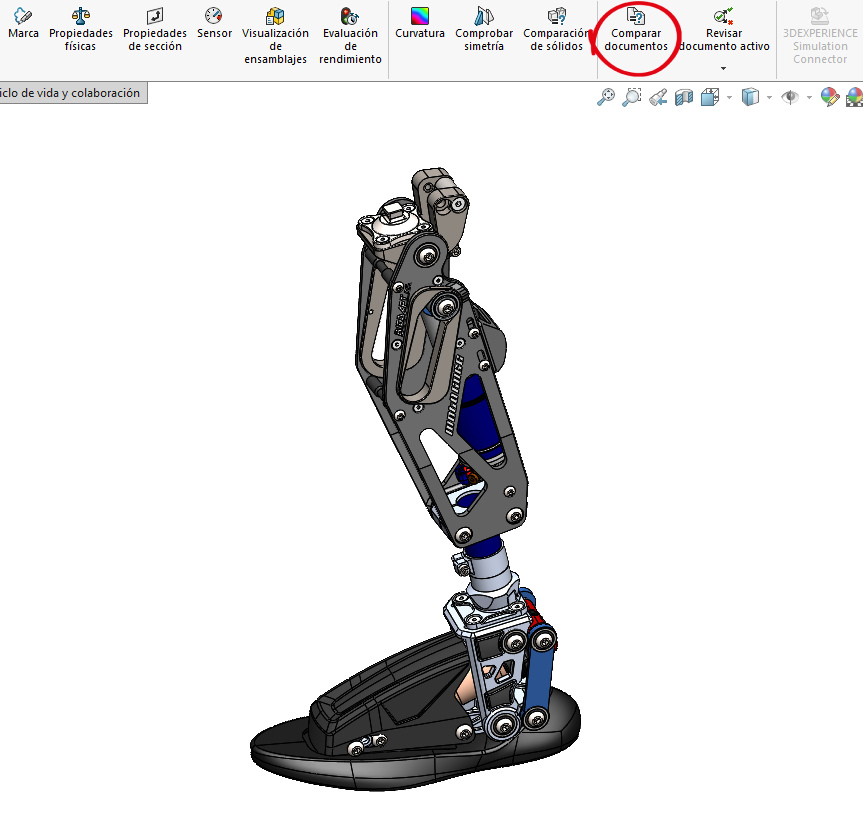
Task: Toggle the hide/show items eye icon
Action: tap(790, 97)
